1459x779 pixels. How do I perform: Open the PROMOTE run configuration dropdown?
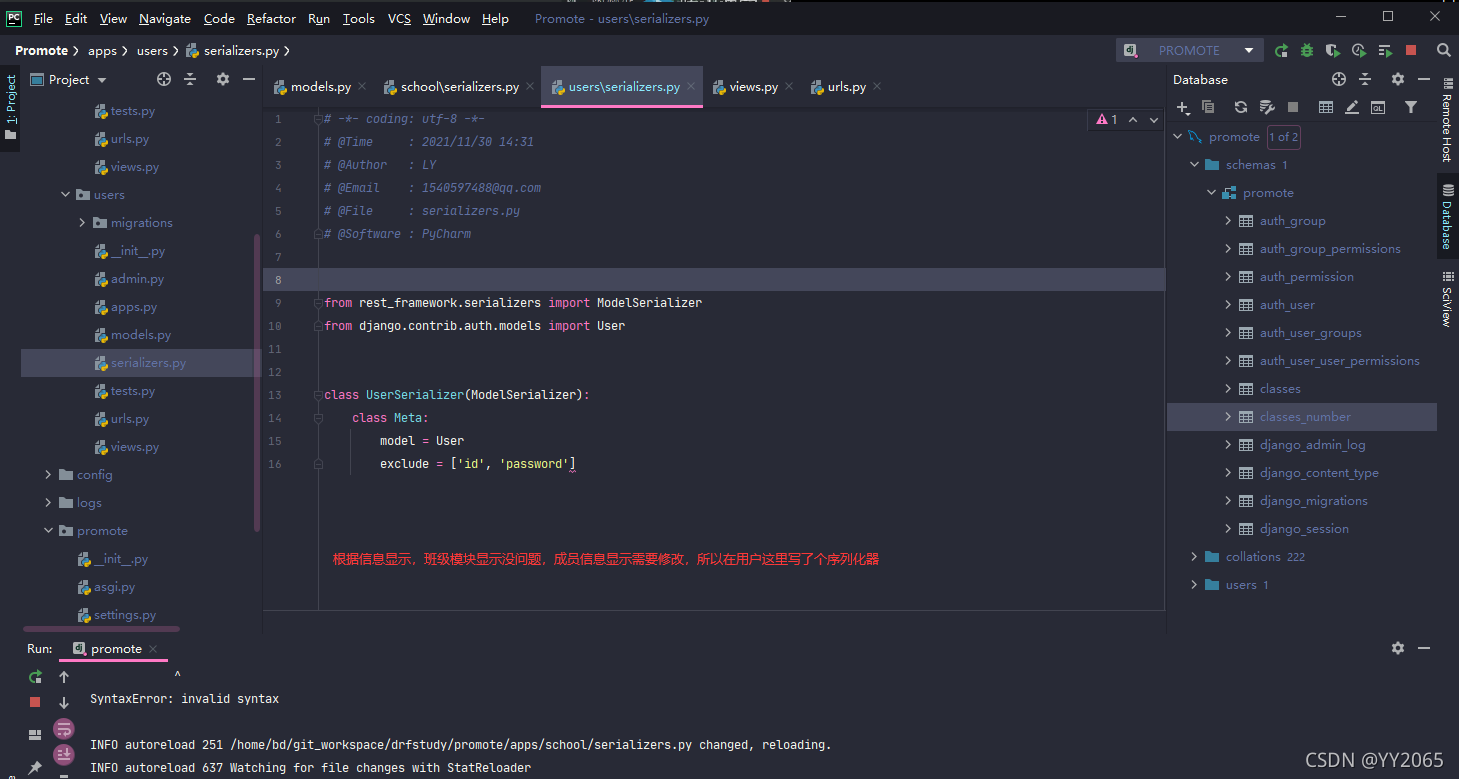[x=1190, y=50]
